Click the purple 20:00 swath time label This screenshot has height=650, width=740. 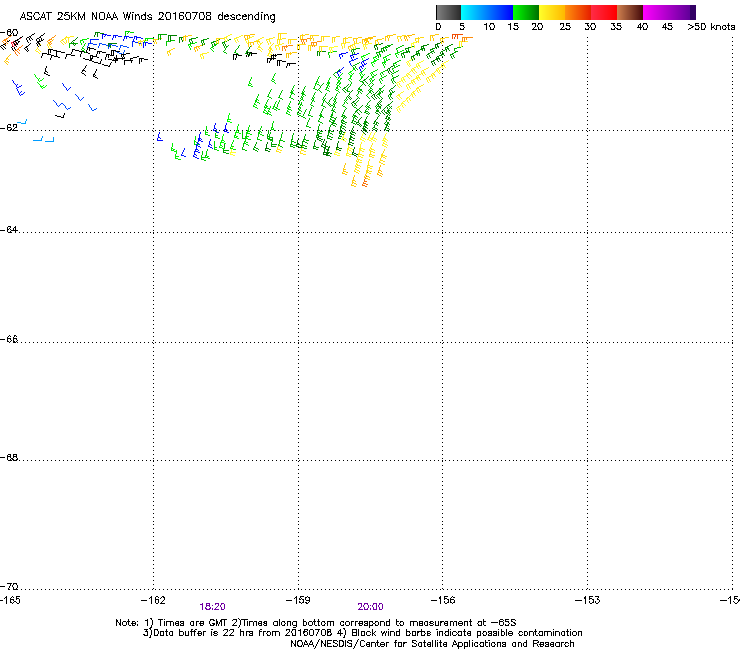(x=370, y=607)
